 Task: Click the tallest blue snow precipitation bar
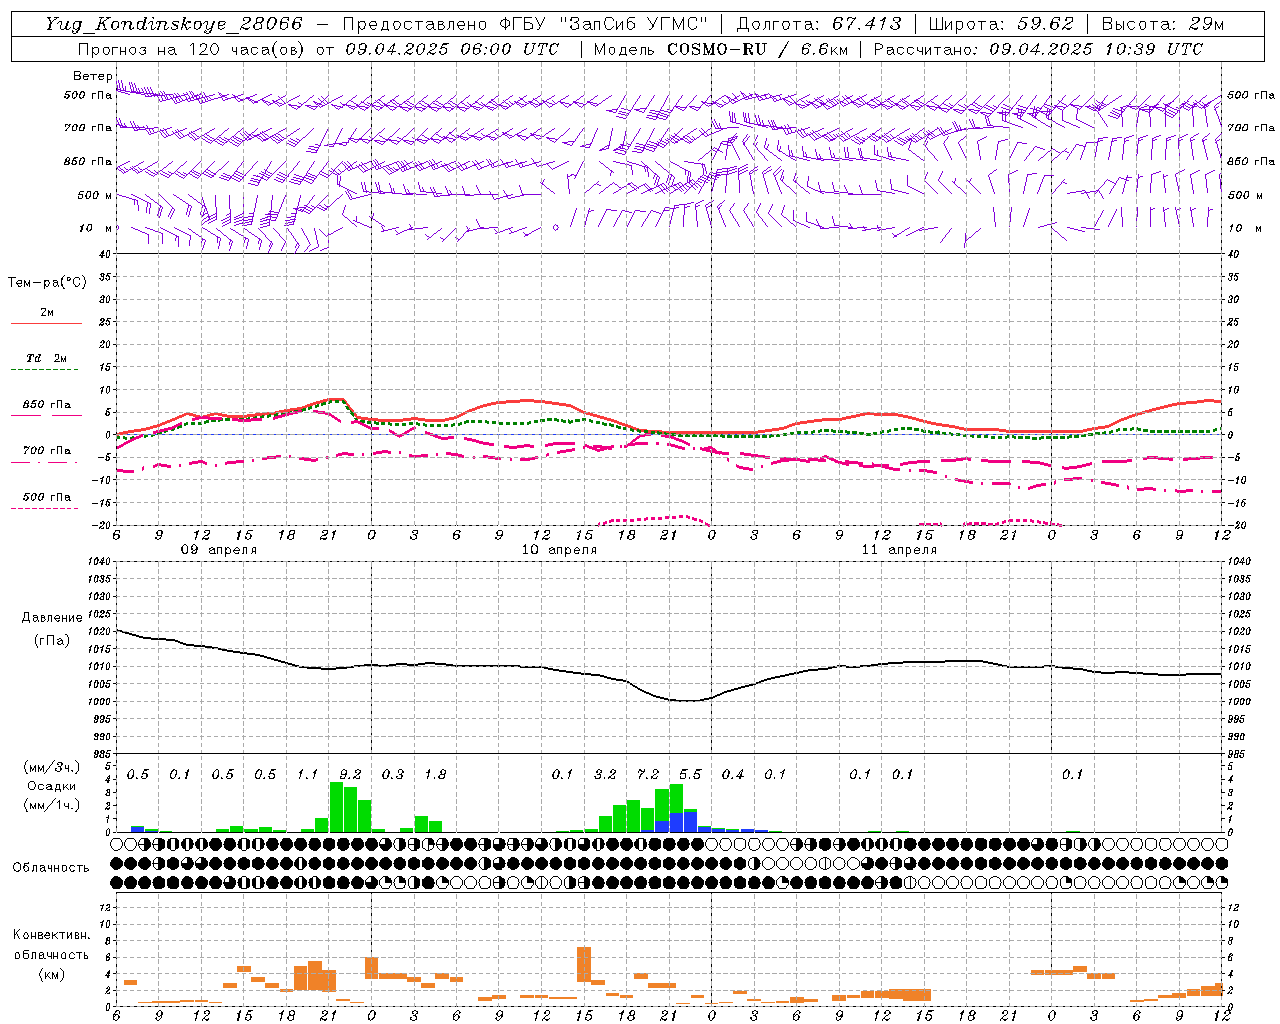(x=690, y=821)
